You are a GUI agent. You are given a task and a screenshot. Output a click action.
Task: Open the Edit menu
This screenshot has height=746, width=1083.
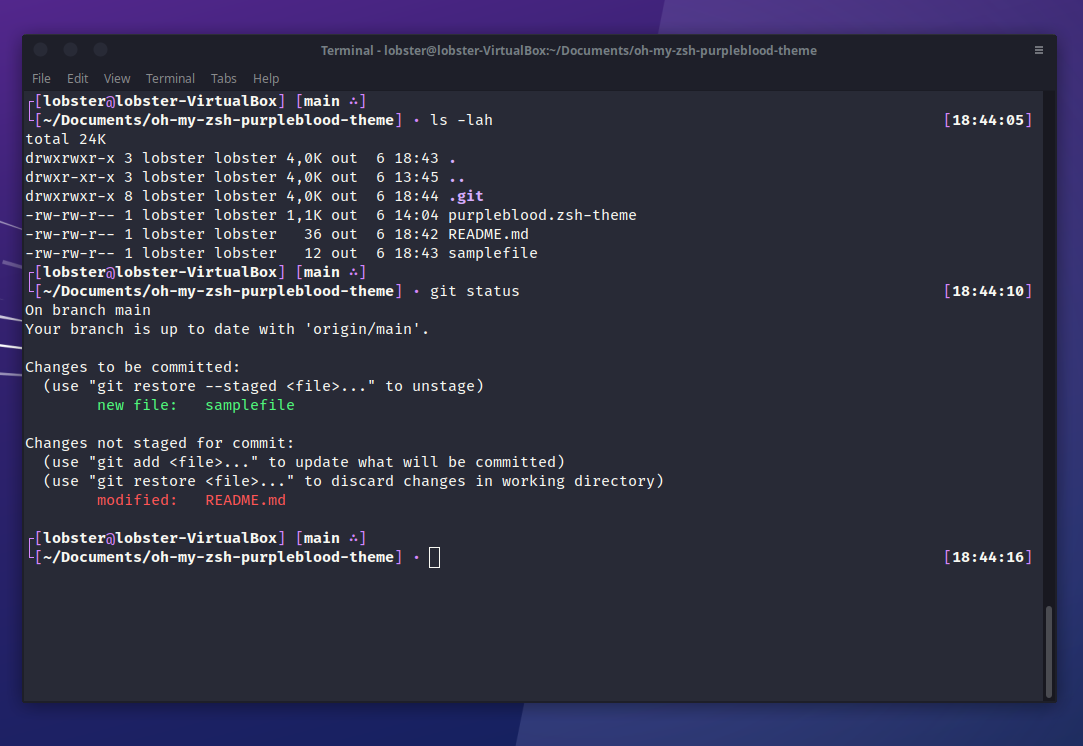point(78,78)
